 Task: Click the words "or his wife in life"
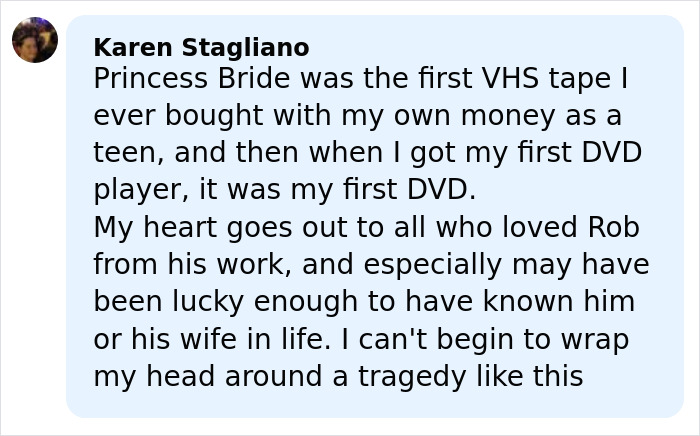tap(211, 339)
